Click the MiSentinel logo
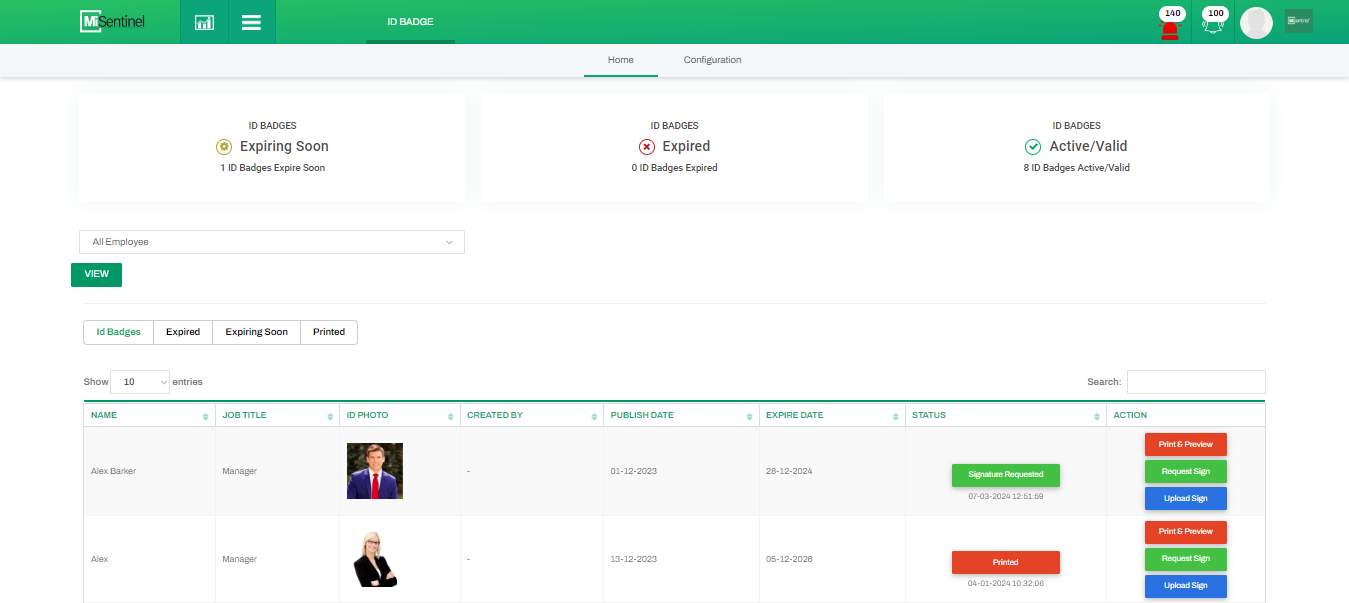This screenshot has height=603, width=1349. click(113, 21)
